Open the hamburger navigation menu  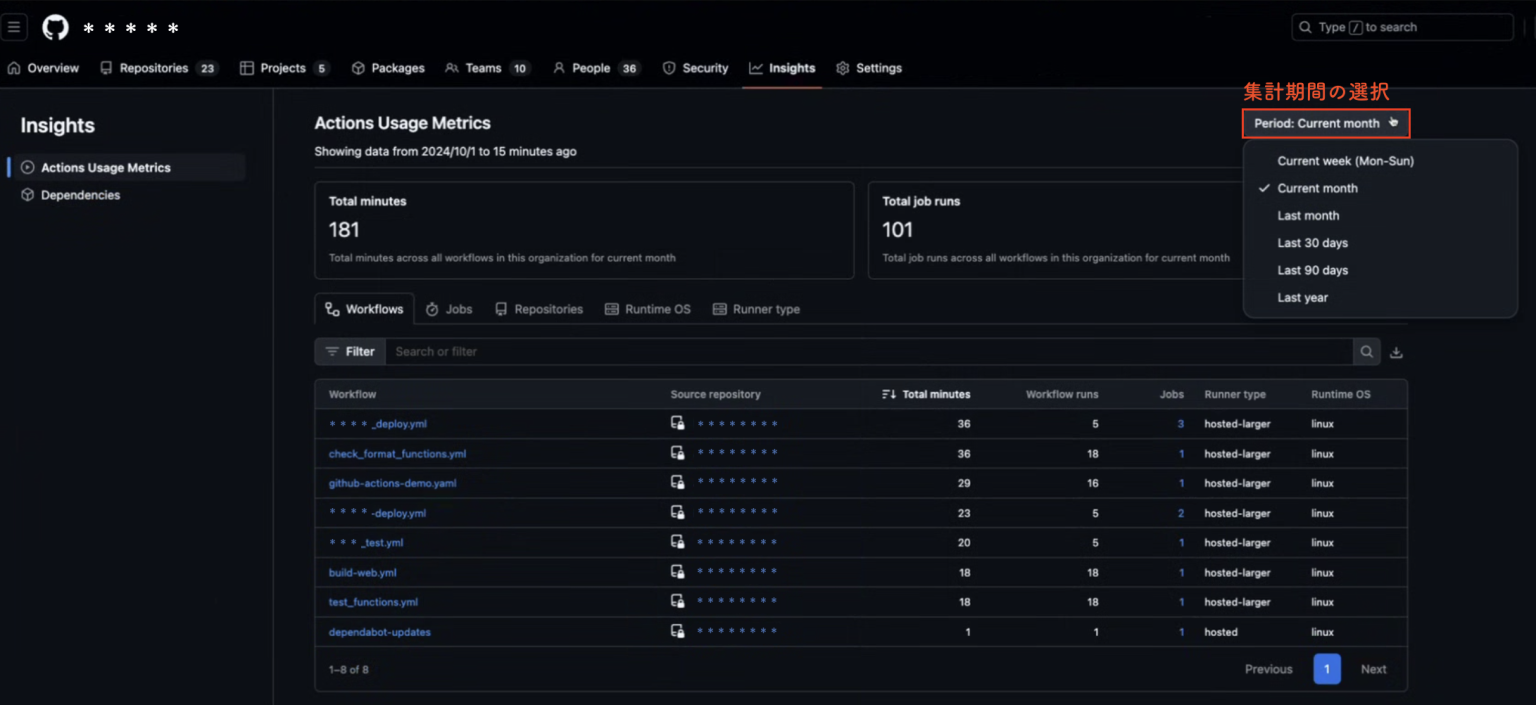pyautogui.click(x=14, y=28)
